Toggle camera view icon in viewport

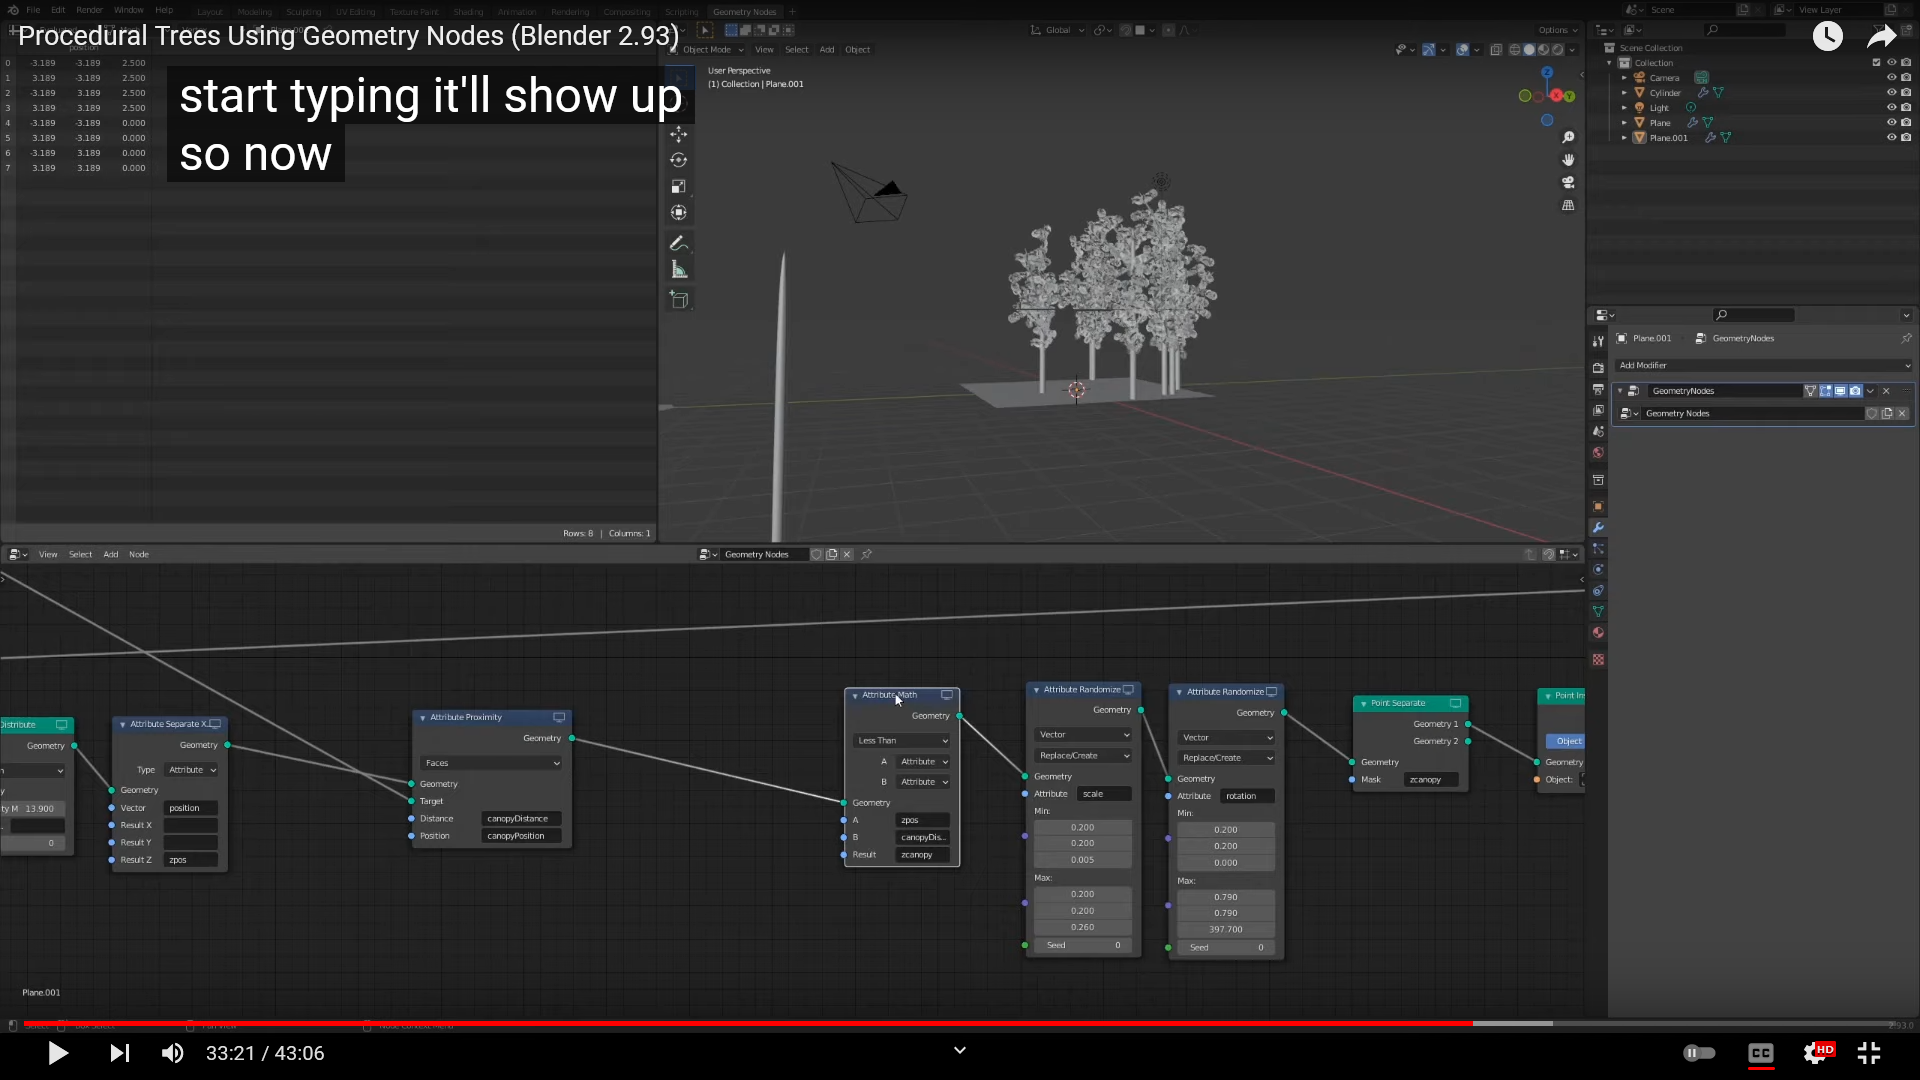click(x=1568, y=182)
